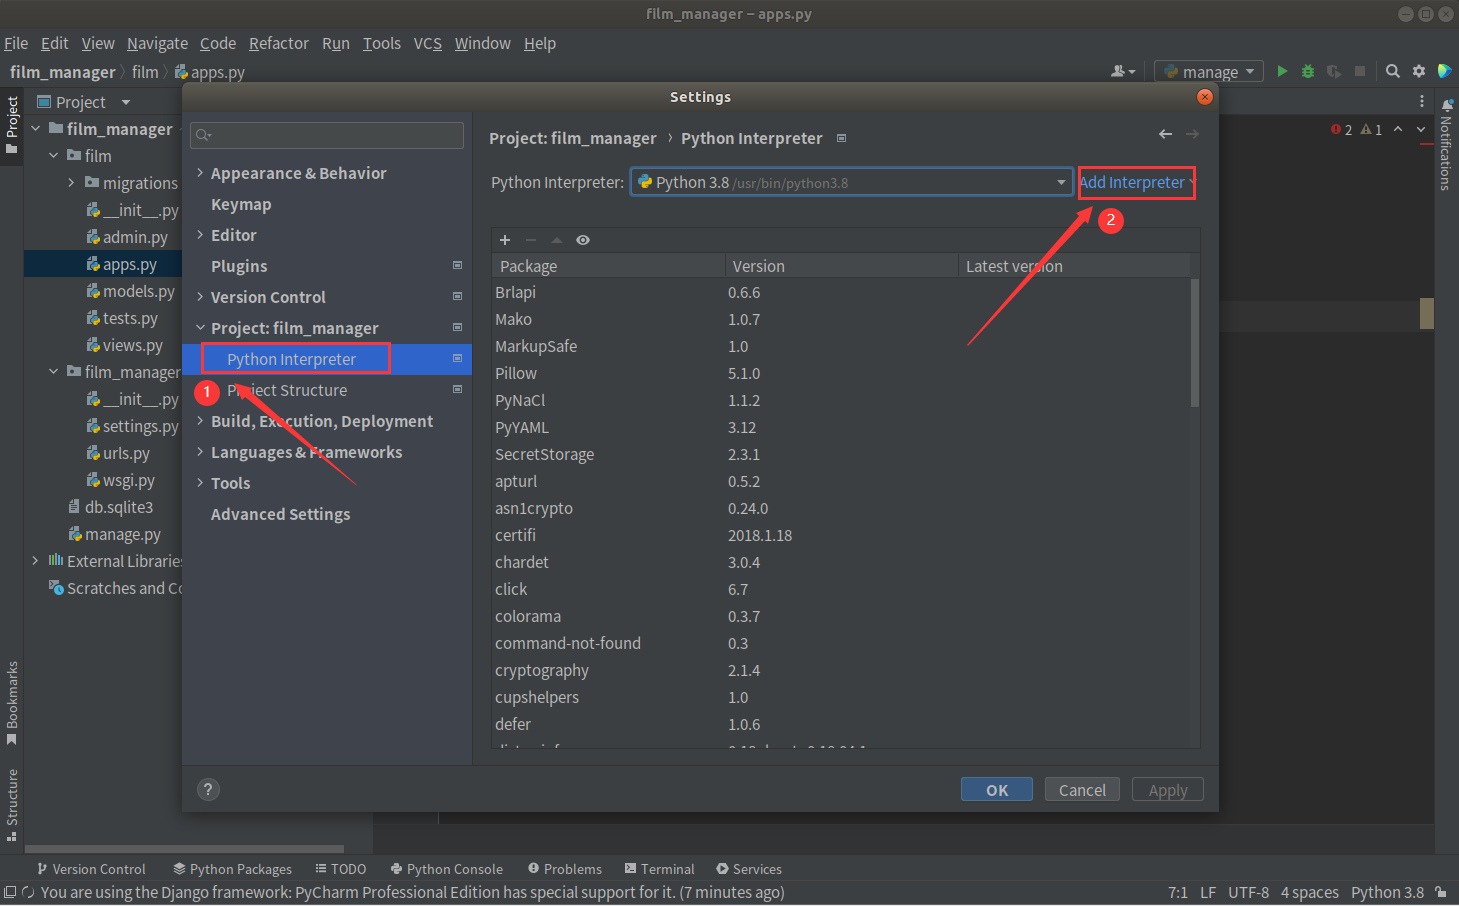The height and width of the screenshot is (906, 1459).
Task: Expand the migrations folder
Action: click(71, 183)
